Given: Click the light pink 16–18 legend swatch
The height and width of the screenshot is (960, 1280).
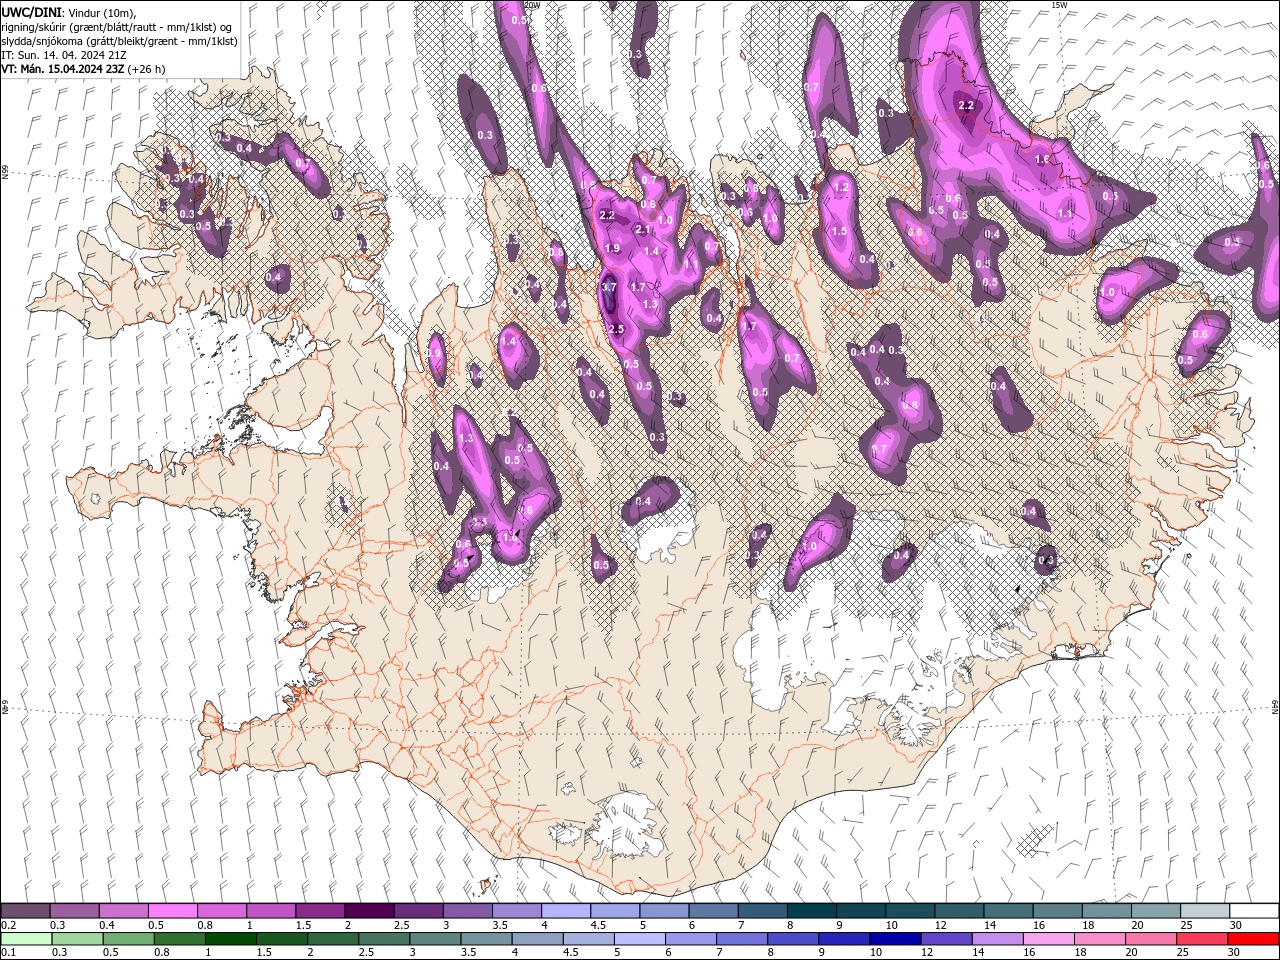Looking at the screenshot, I should pos(1047,938).
